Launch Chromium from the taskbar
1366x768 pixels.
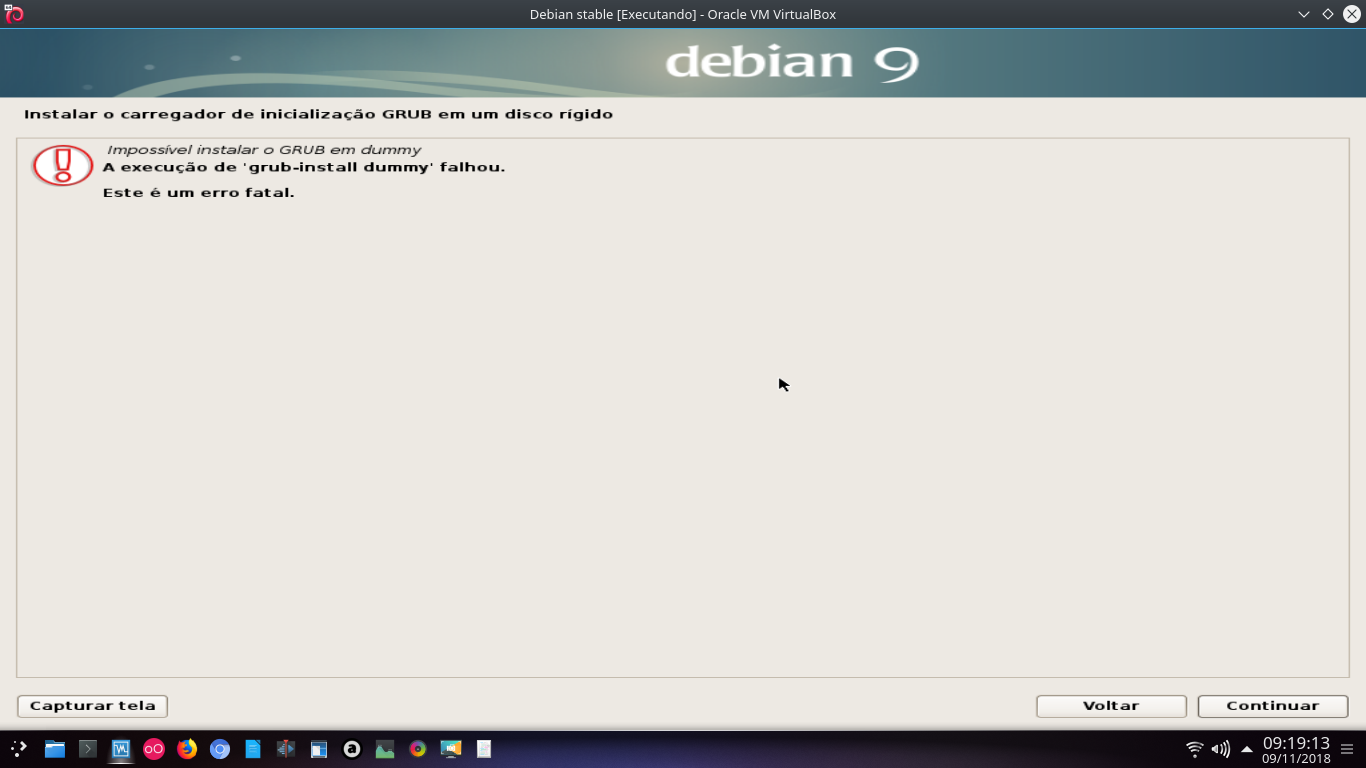[x=219, y=748]
